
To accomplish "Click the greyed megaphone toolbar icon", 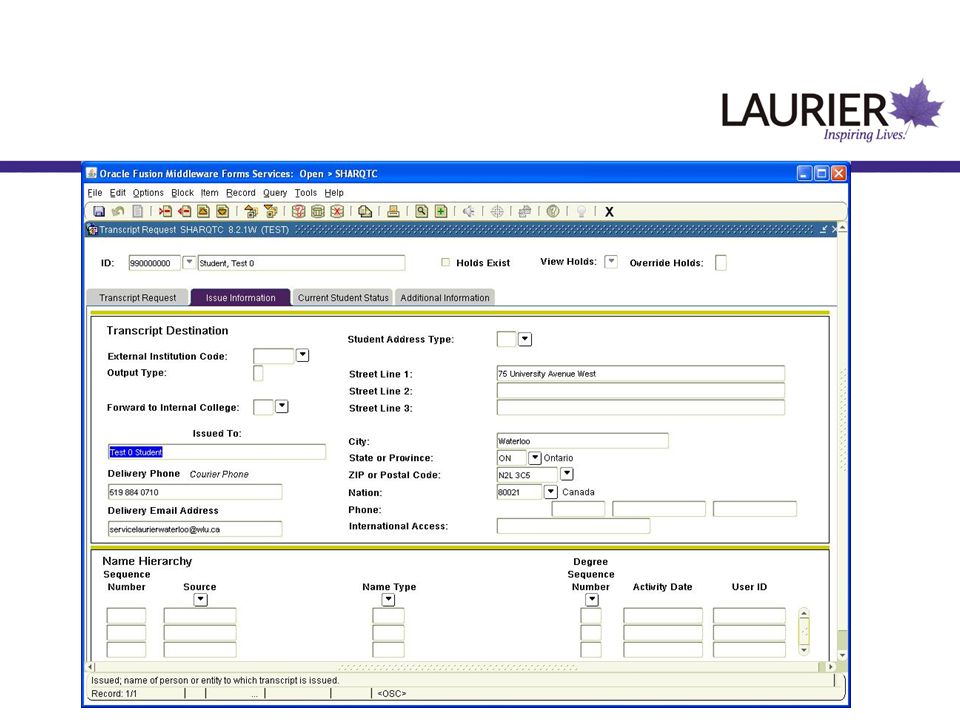I will point(468,211).
